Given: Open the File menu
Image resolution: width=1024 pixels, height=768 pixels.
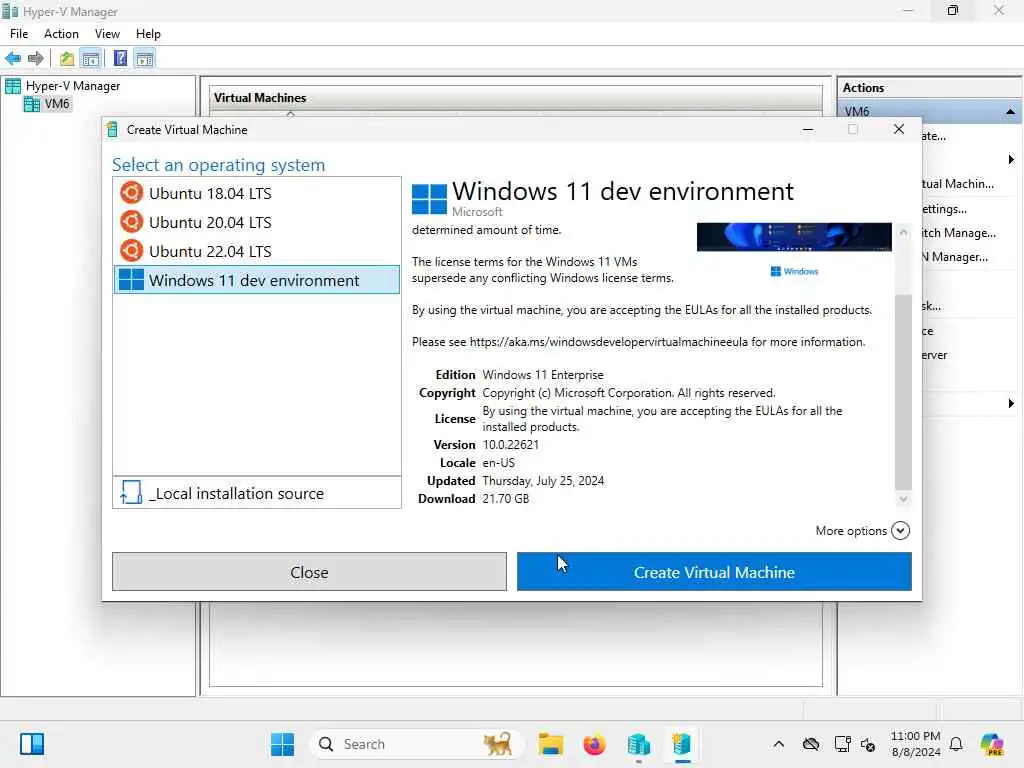Looking at the screenshot, I should [19, 34].
